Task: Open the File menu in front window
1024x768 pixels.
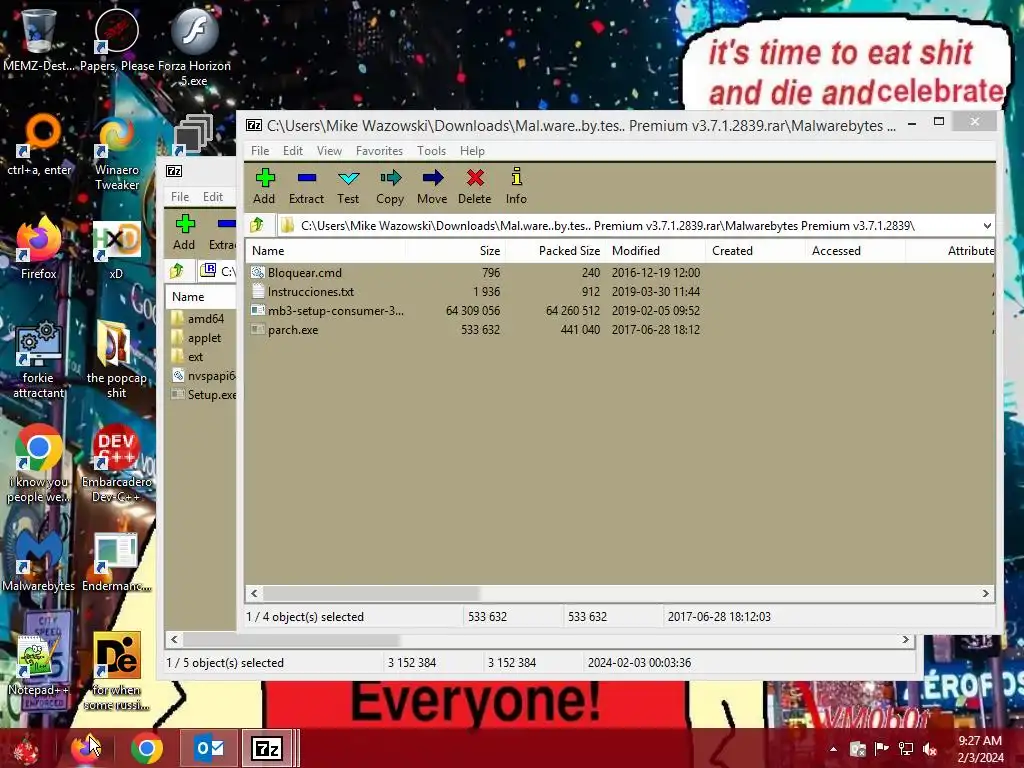Action: (260, 151)
